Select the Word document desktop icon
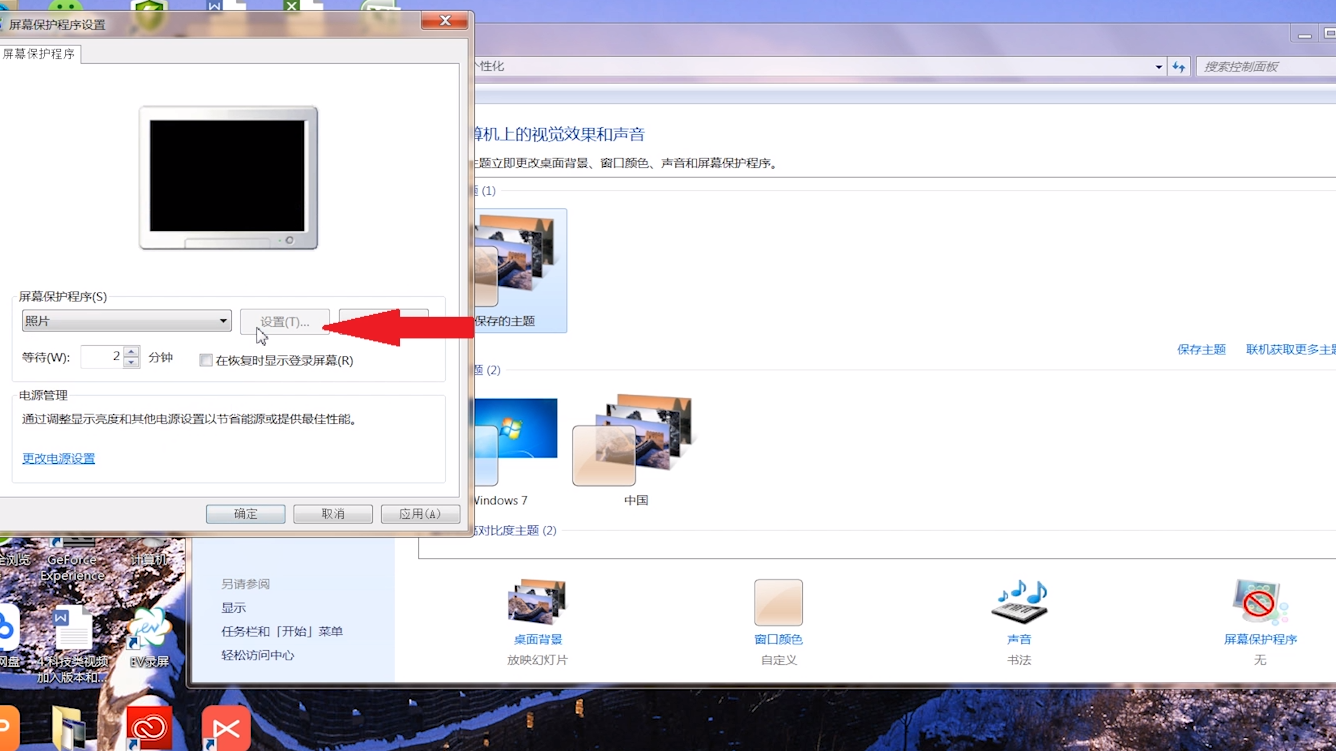Image resolution: width=1336 pixels, height=751 pixels. [72, 630]
